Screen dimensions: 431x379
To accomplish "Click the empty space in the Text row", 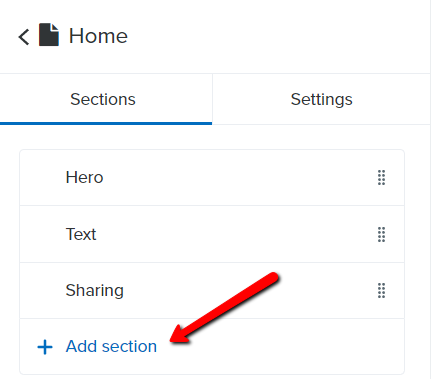I will point(233,234).
